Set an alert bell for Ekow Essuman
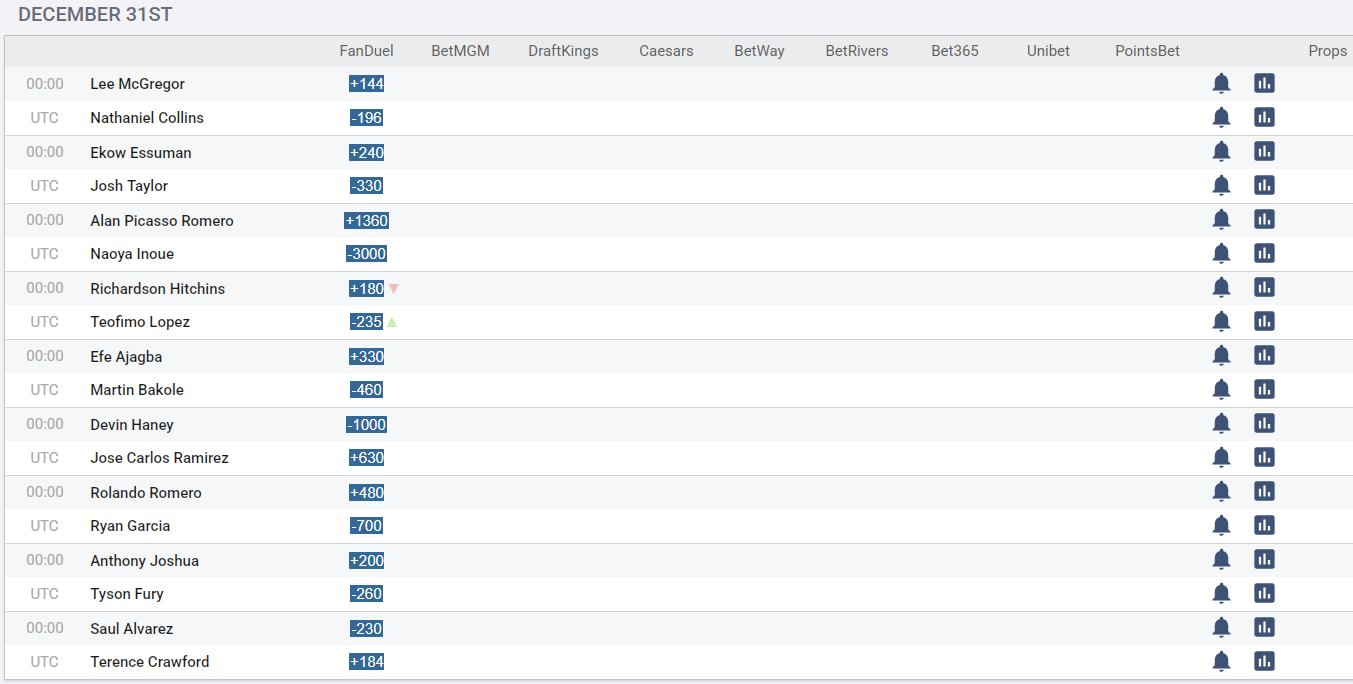 (x=1221, y=152)
